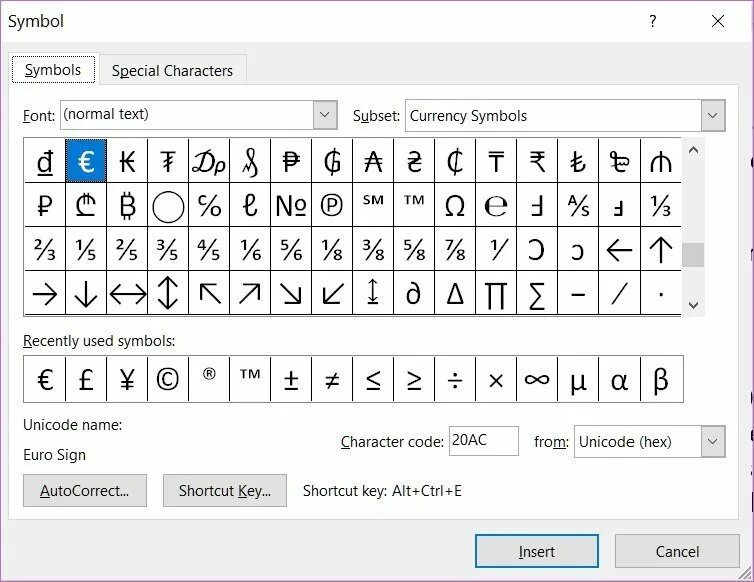Viewport: 754px width, 582px height.
Task: Choose the summation sigma symbol
Action: click(537, 293)
